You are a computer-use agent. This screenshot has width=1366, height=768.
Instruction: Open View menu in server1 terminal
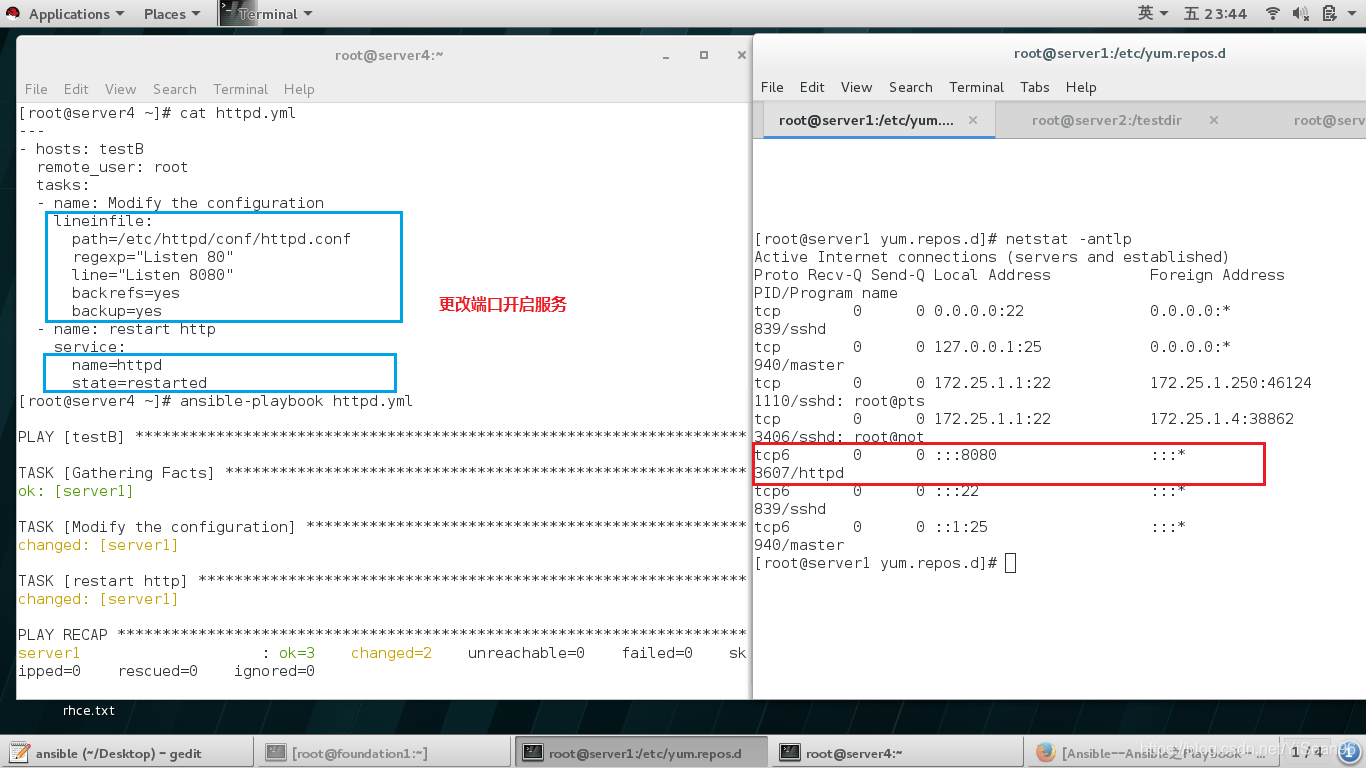(856, 87)
